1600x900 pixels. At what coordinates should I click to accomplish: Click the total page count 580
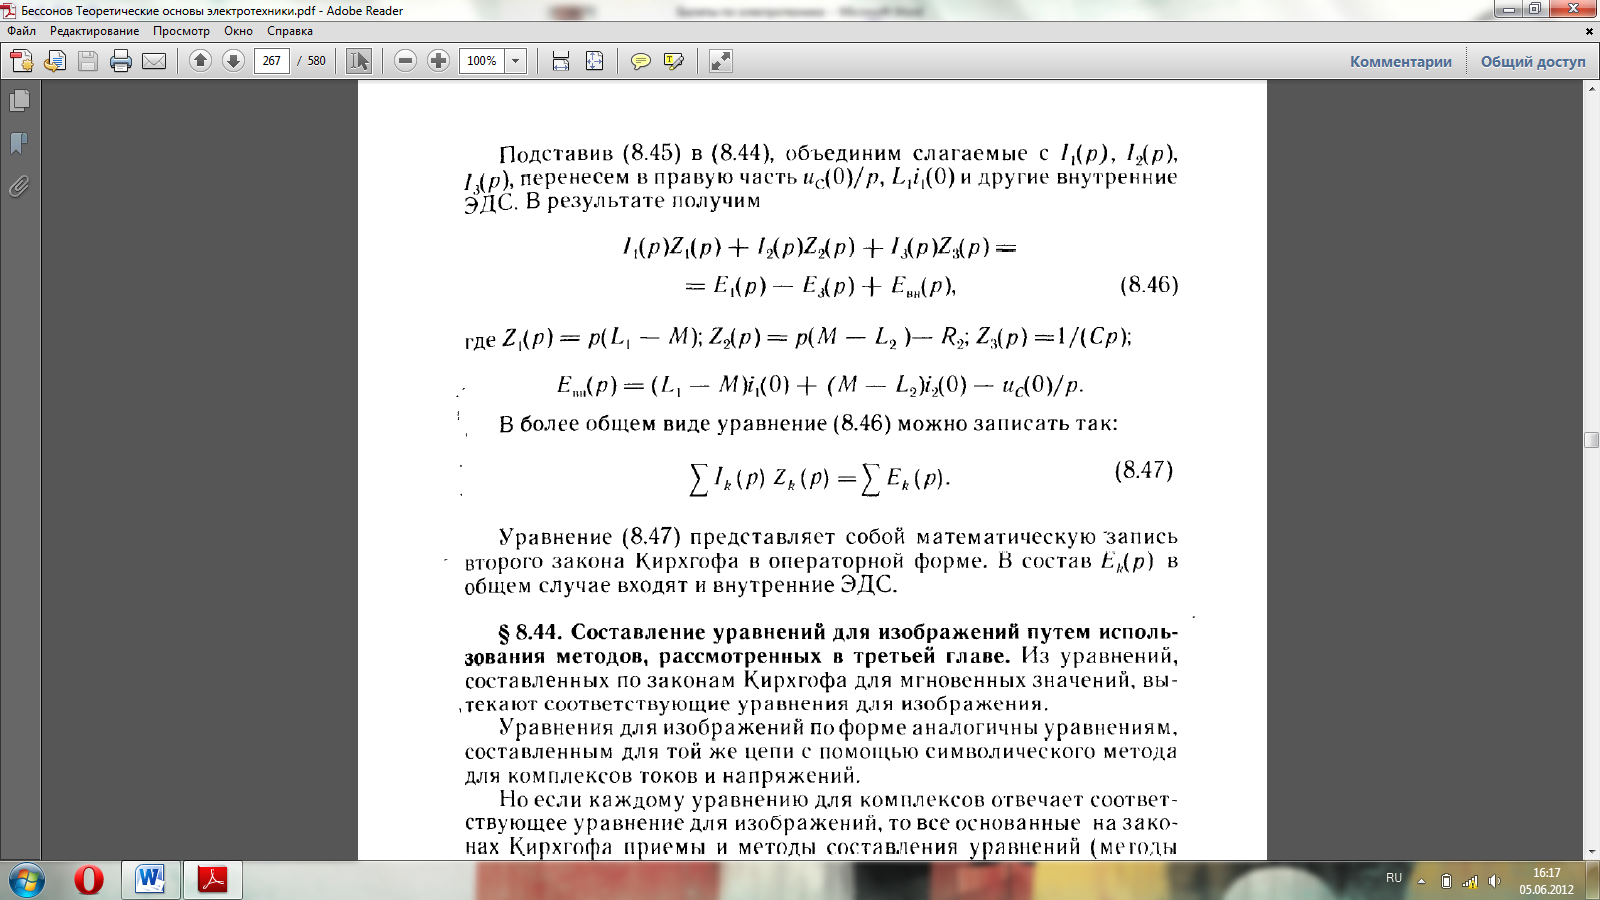(x=317, y=61)
